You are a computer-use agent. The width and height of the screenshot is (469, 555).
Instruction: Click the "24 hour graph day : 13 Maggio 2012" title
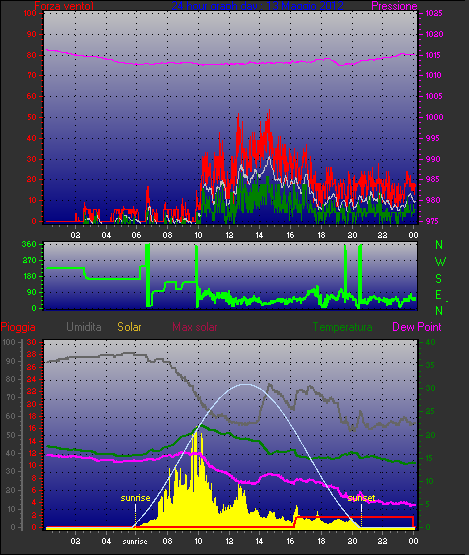pos(257,6)
